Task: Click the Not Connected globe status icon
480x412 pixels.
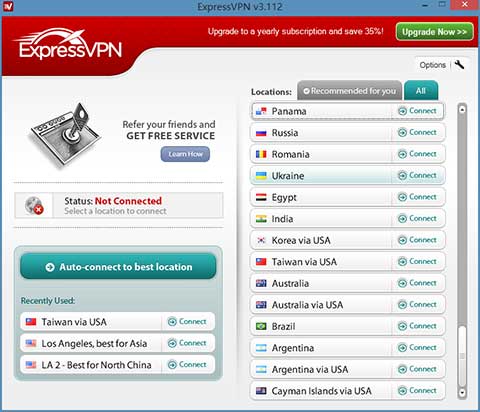Action: [x=34, y=205]
